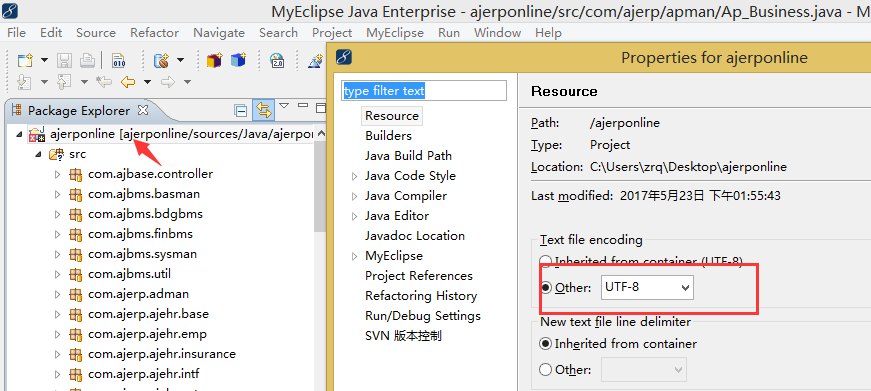Open the UTF-8 encoding combo box
The image size is (871, 391).
647,288
